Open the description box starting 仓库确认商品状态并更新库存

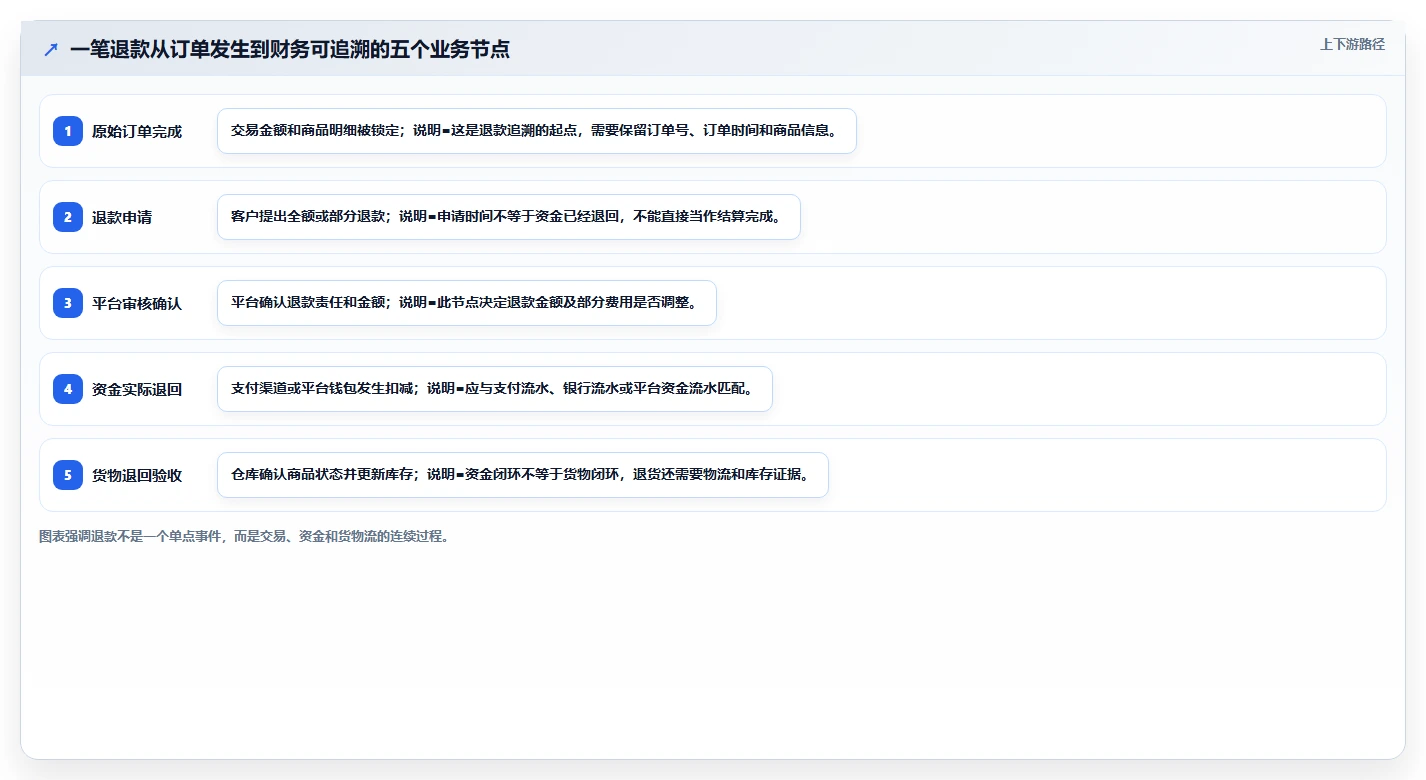[523, 475]
